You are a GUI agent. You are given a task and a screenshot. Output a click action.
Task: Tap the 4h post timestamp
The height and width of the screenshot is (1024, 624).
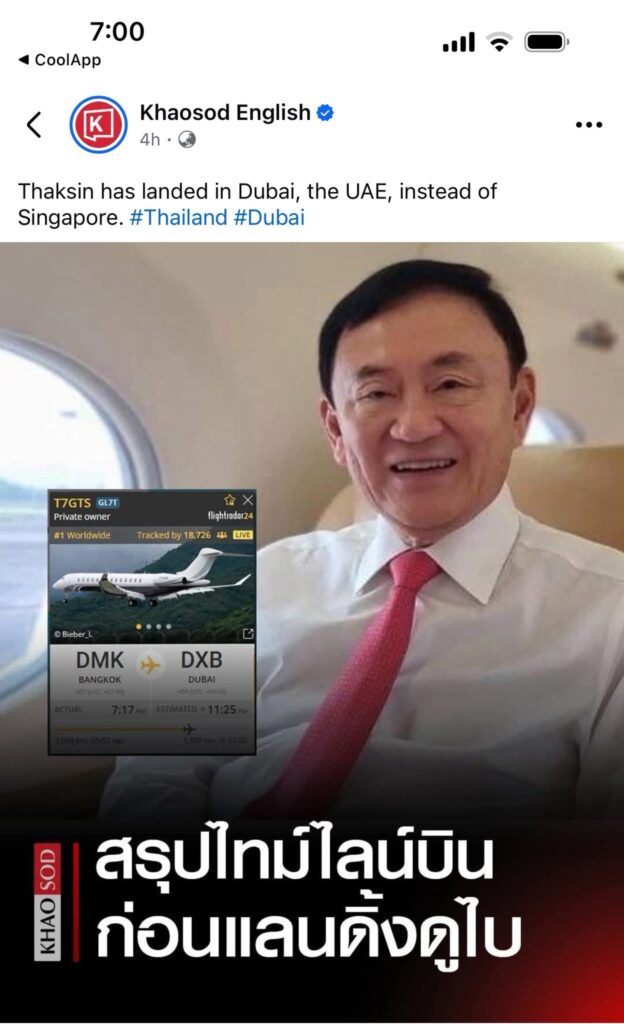pyautogui.click(x=149, y=140)
